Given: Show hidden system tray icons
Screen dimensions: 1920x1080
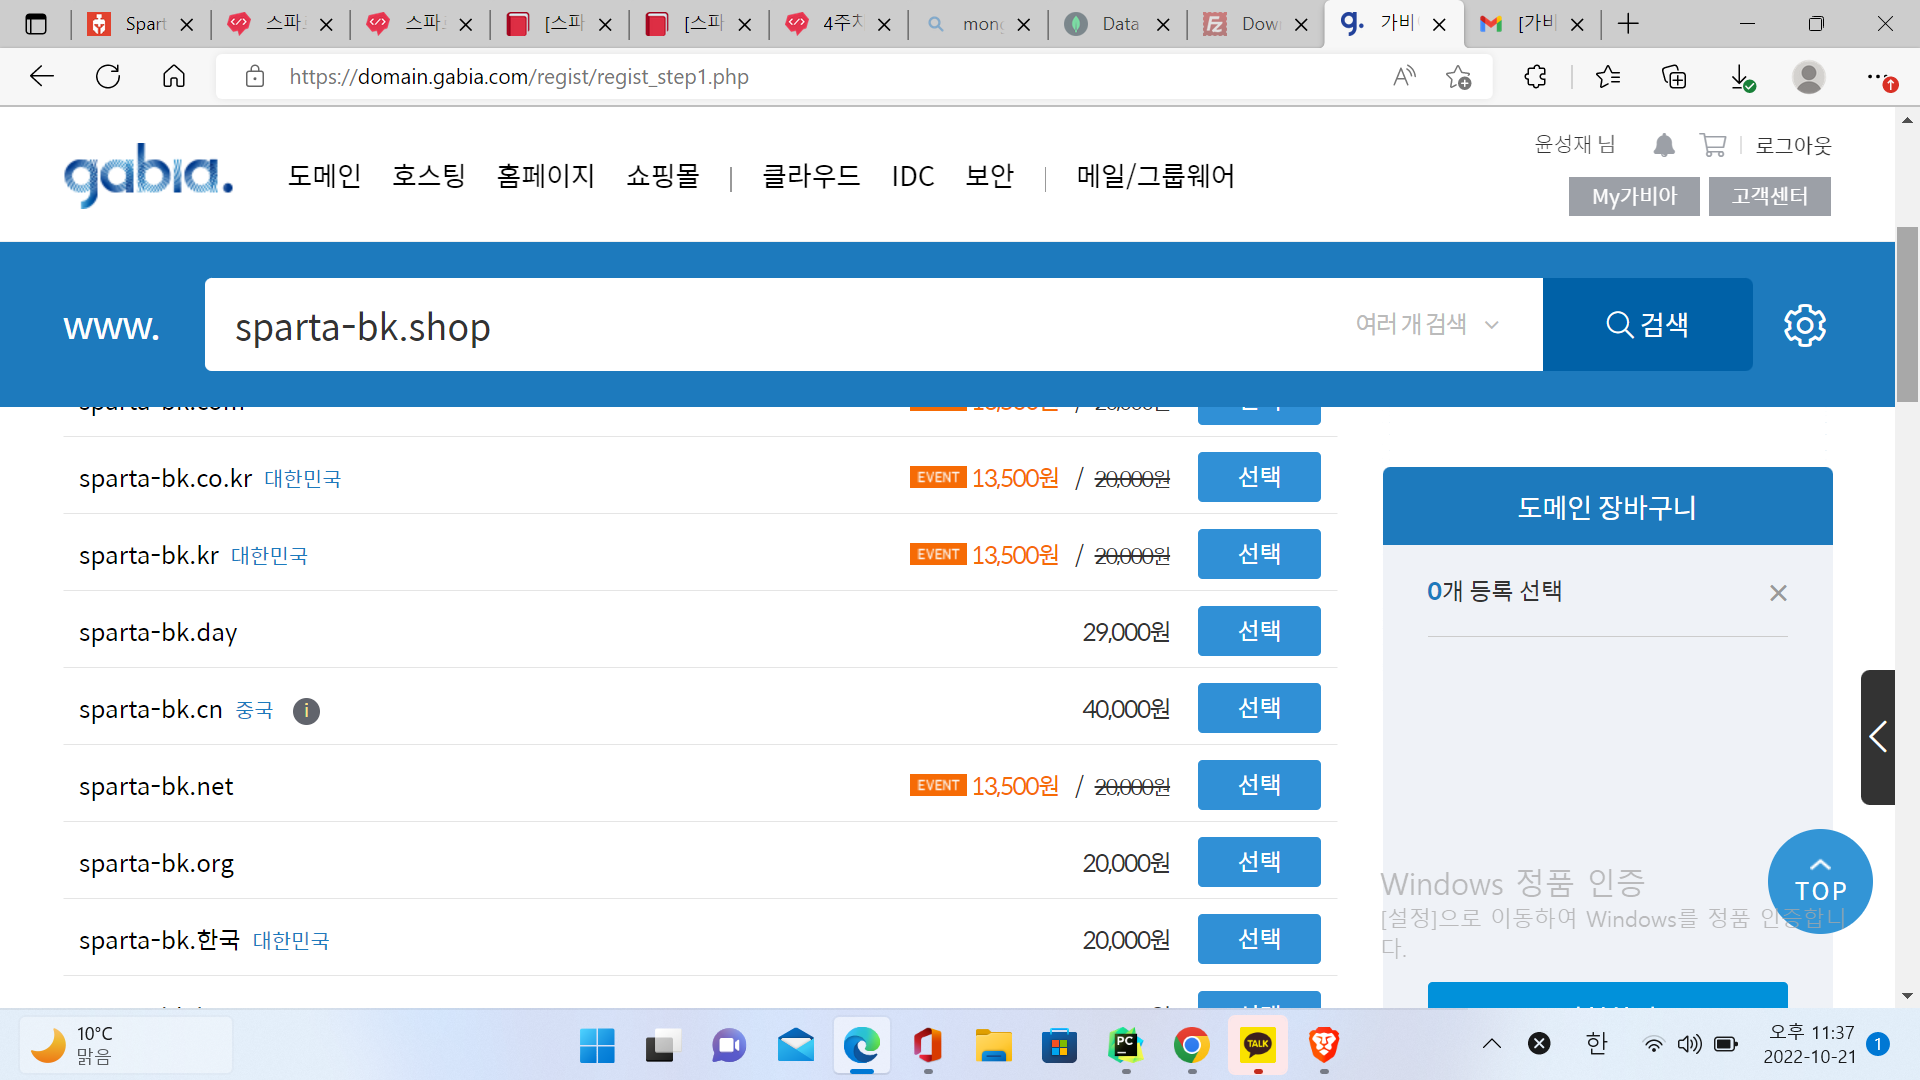Looking at the screenshot, I should [x=1491, y=1044].
